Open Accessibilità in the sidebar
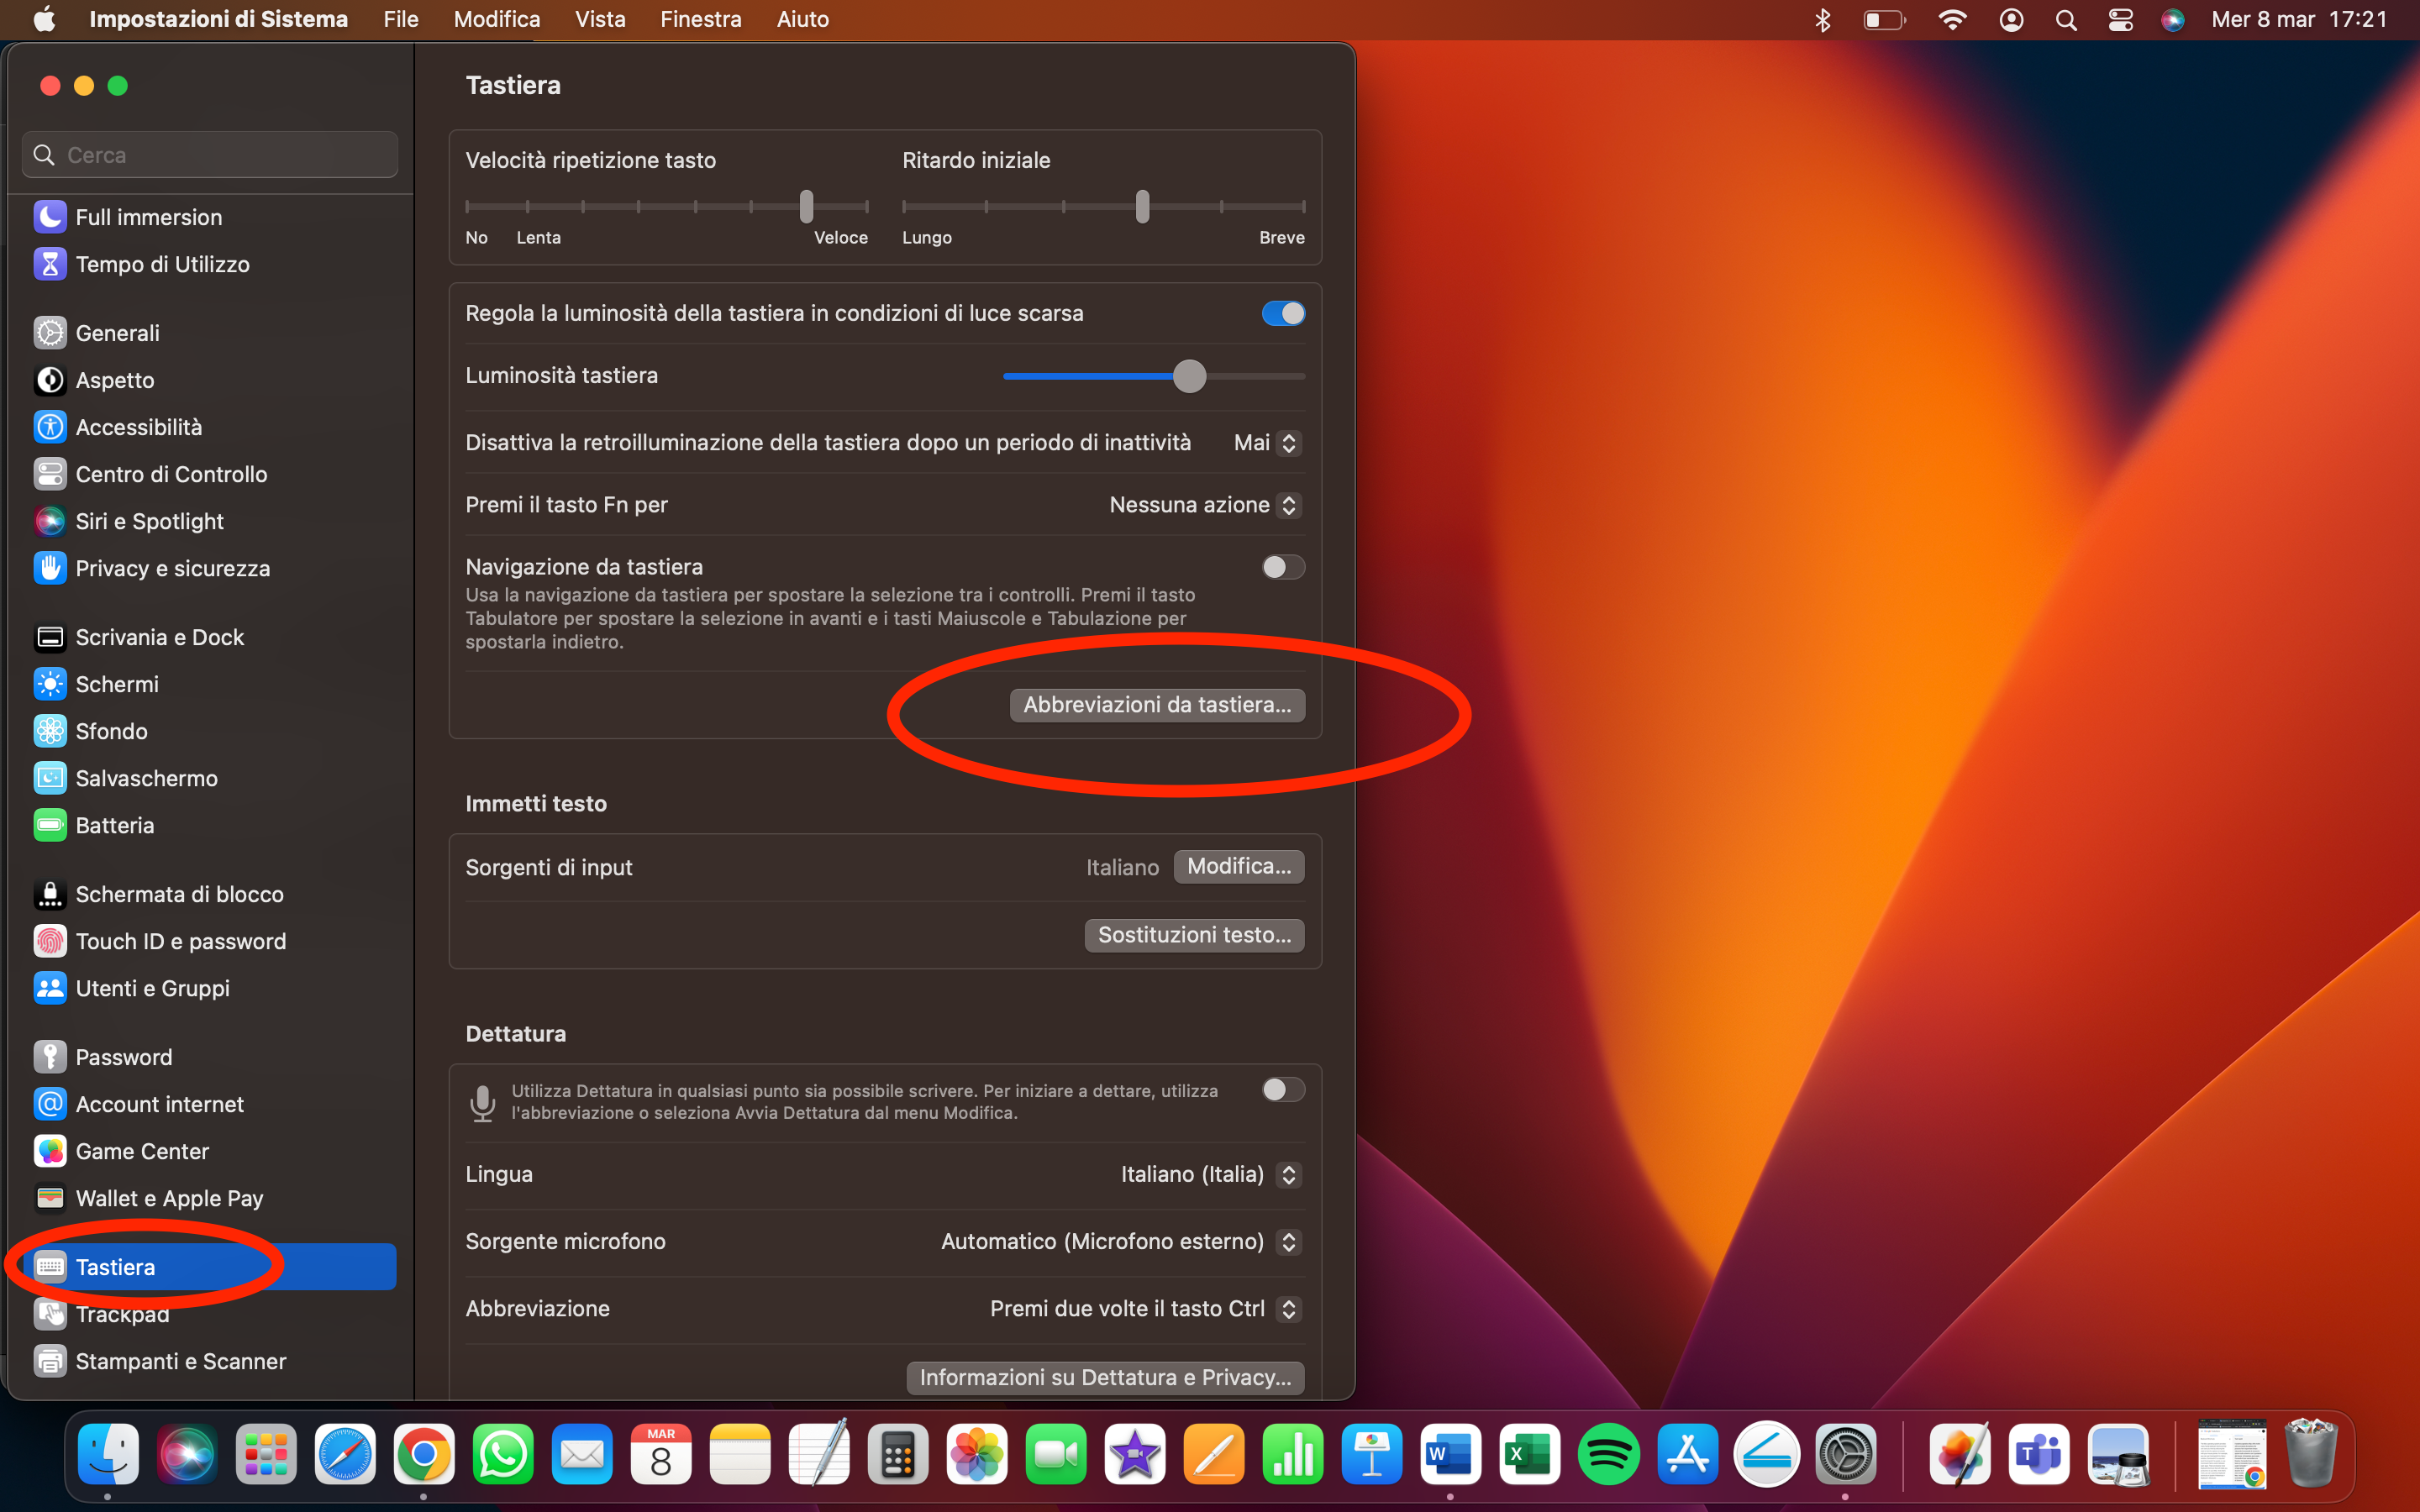The image size is (2420, 1512). coord(138,427)
